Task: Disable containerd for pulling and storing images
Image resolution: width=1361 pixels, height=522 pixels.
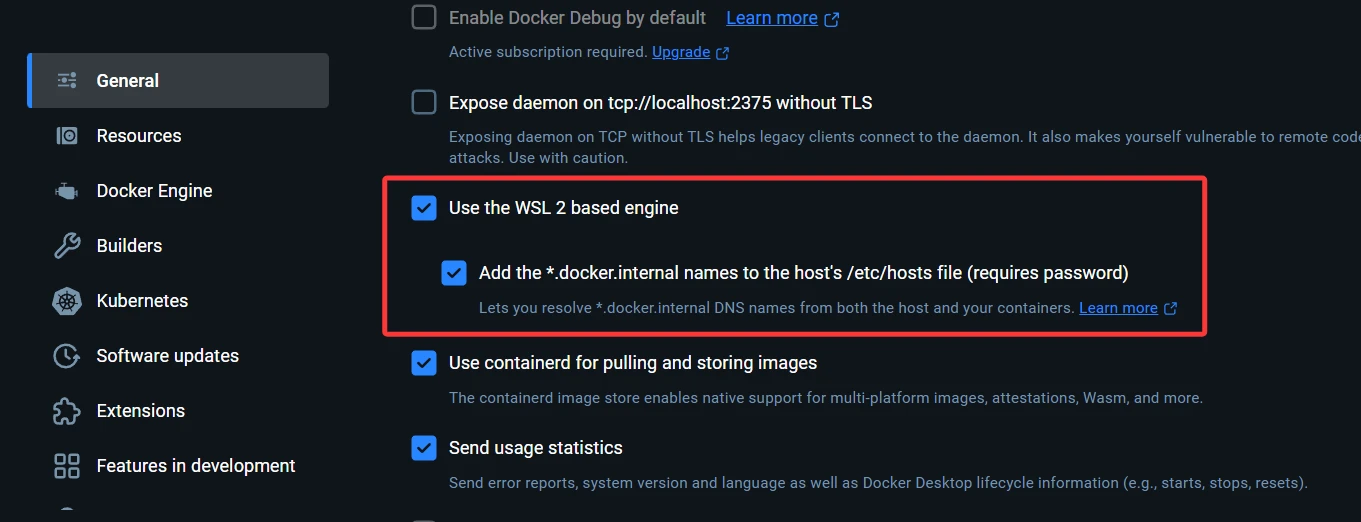Action: pos(424,363)
